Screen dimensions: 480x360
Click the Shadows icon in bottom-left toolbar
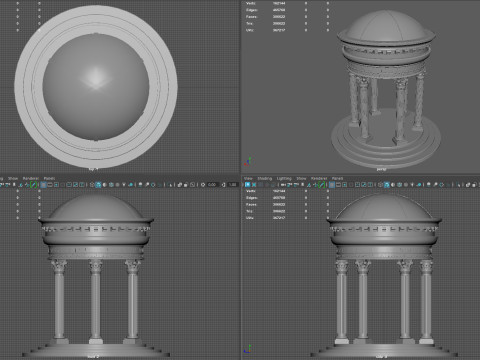[x=130, y=185]
